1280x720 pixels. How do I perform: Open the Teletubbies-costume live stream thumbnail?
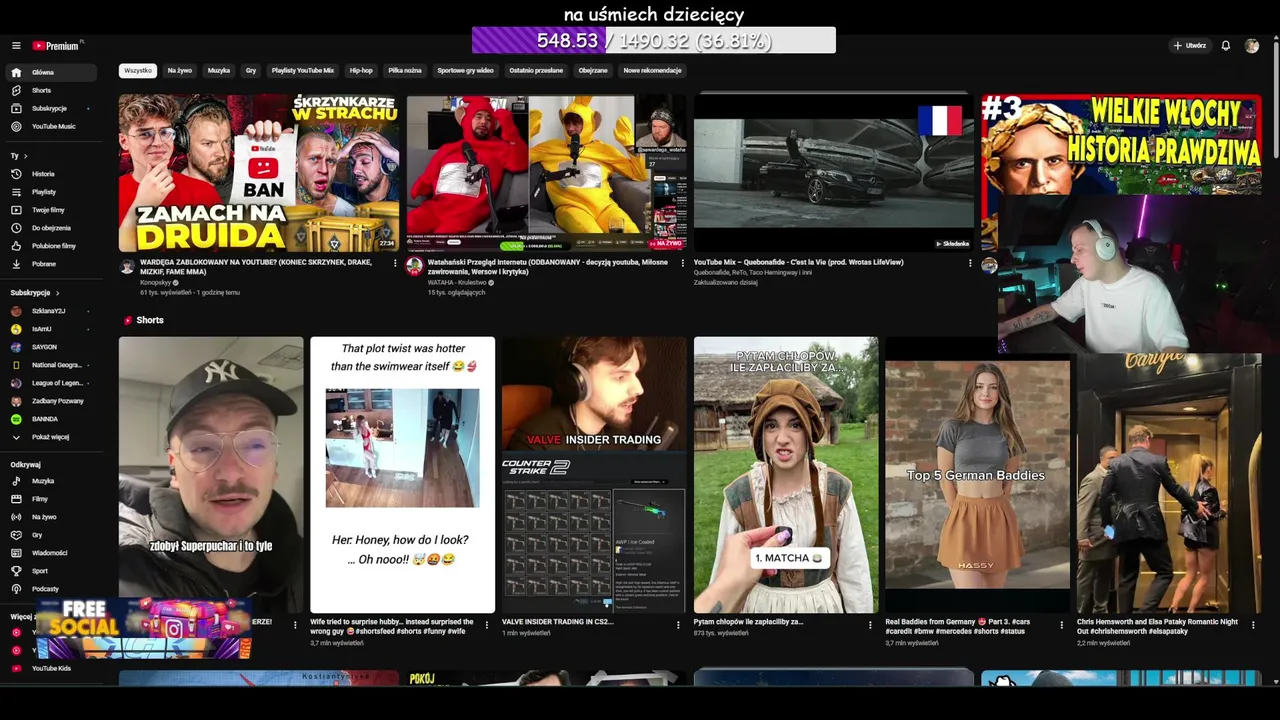pyautogui.click(x=546, y=173)
